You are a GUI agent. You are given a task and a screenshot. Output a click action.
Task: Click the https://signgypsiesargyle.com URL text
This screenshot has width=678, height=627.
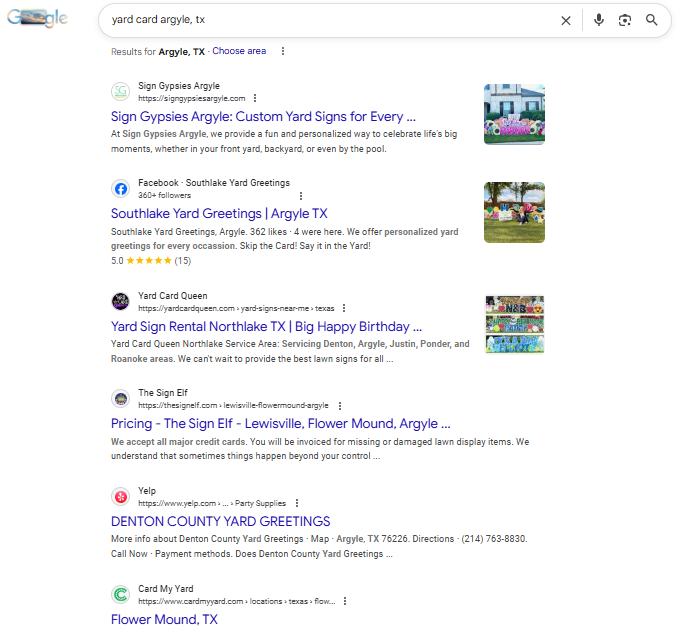192,98
